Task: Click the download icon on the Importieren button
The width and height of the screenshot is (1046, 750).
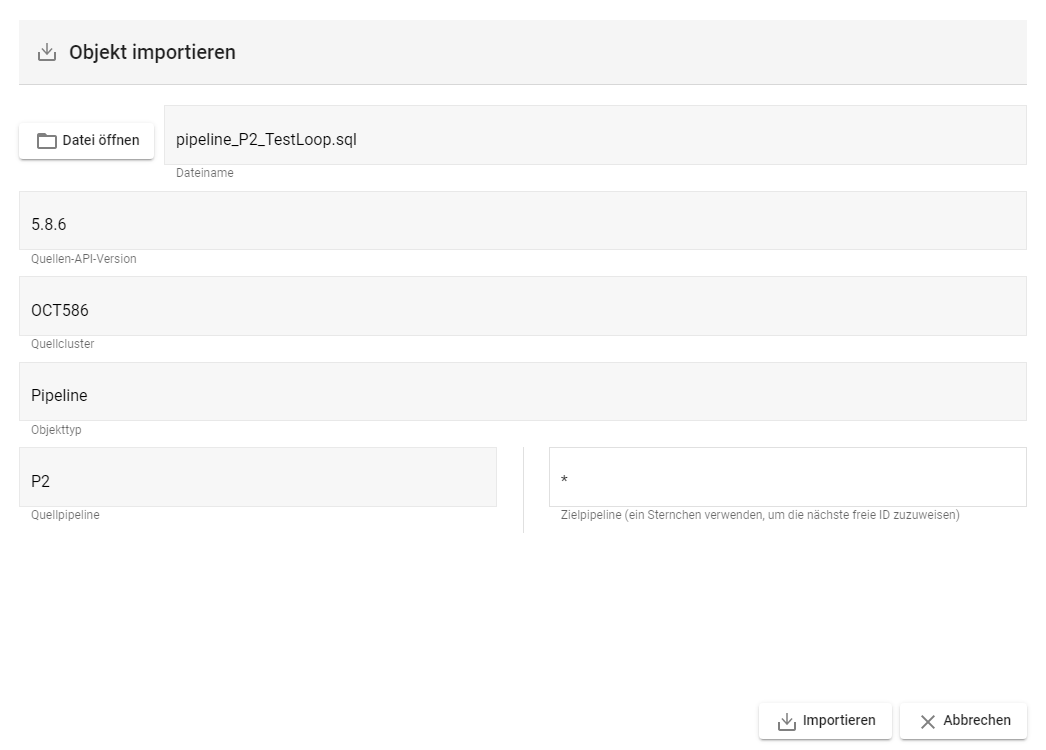Action: [x=787, y=721]
